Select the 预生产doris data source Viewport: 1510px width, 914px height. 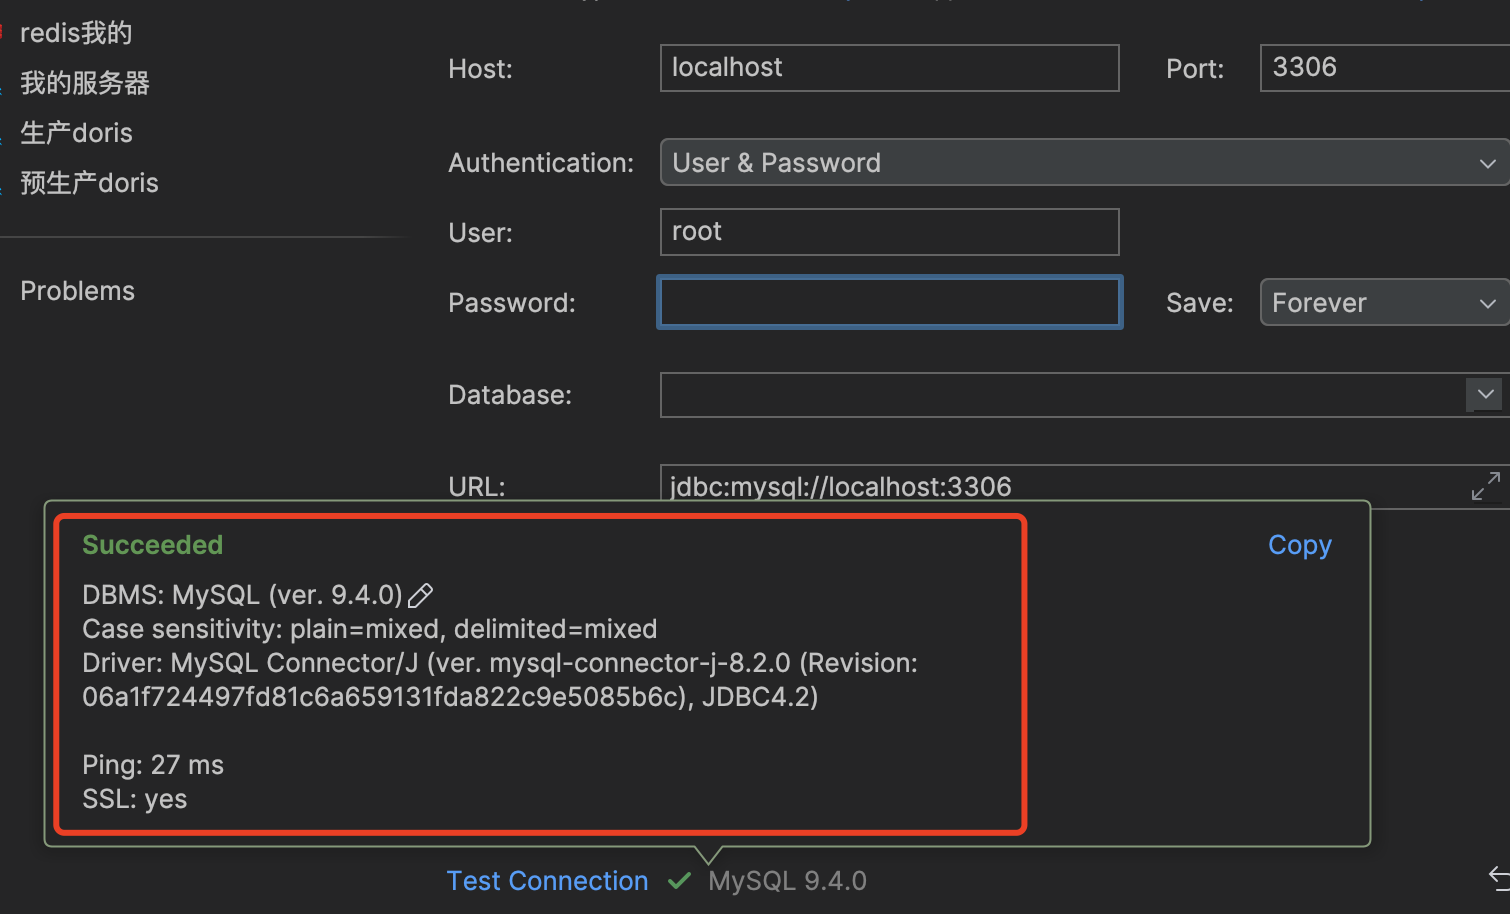(89, 183)
